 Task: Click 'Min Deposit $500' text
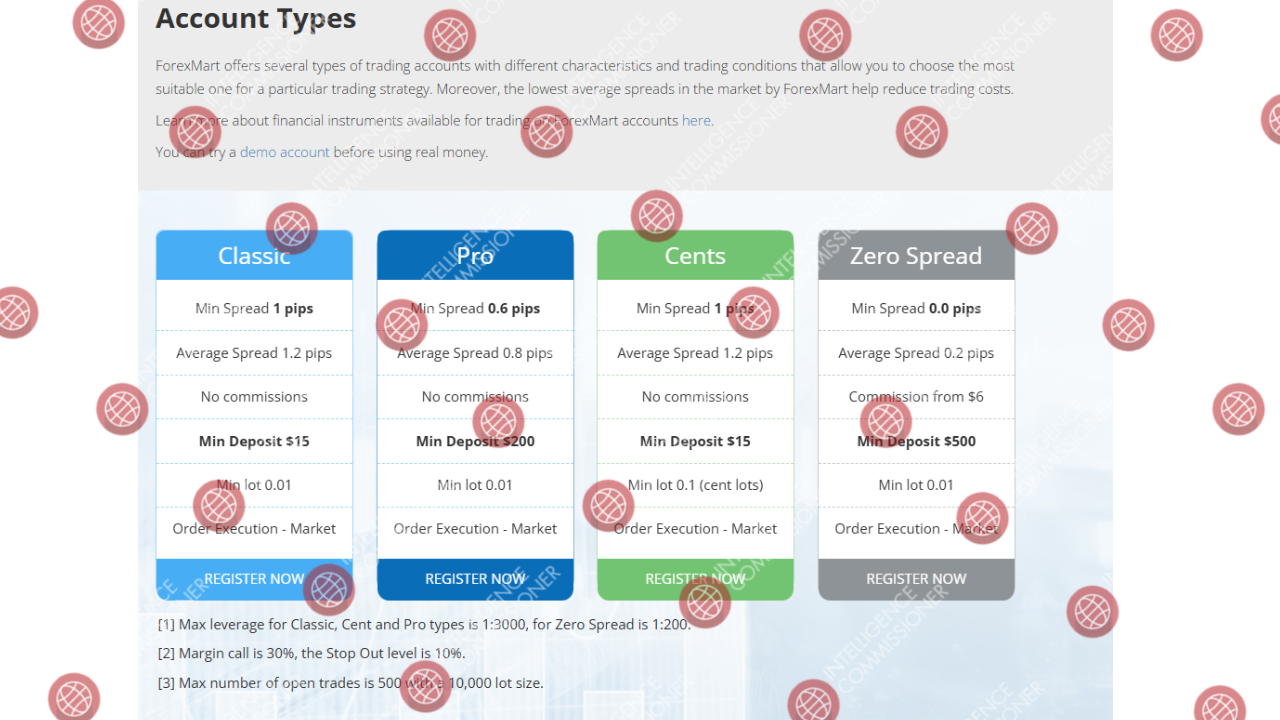pyautogui.click(x=916, y=441)
